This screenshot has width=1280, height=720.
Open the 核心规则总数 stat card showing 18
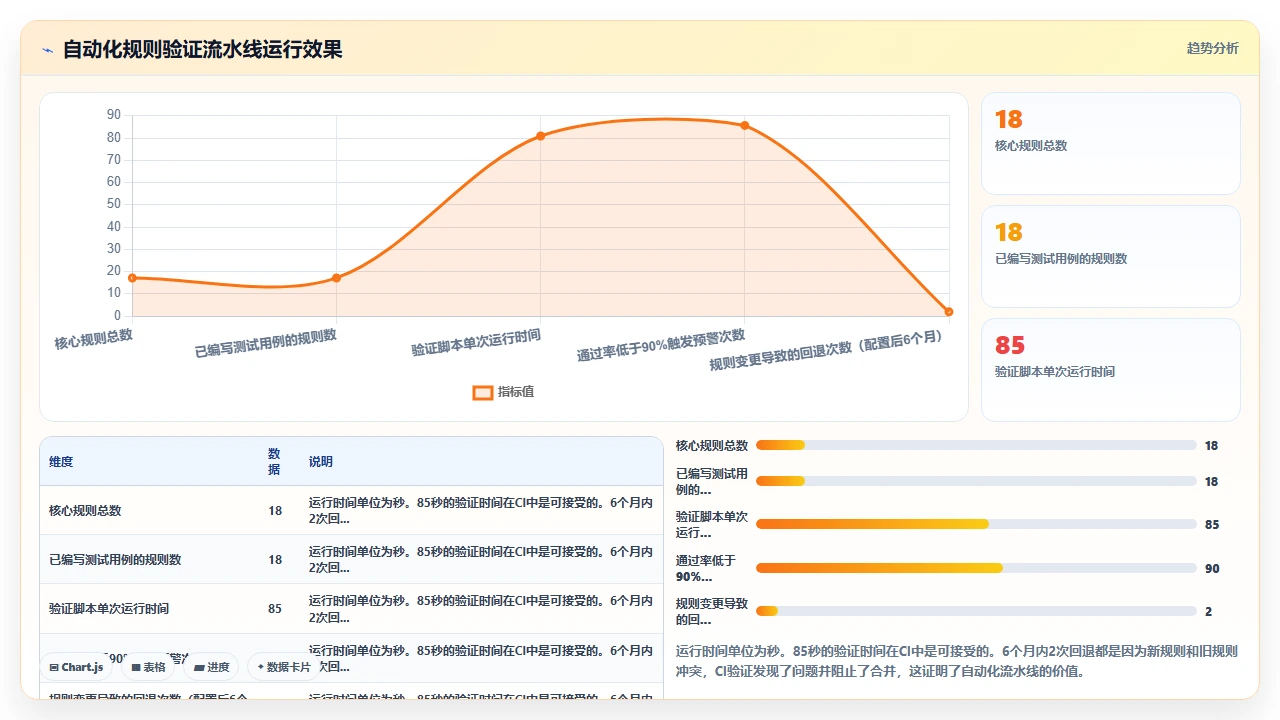click(1111, 144)
